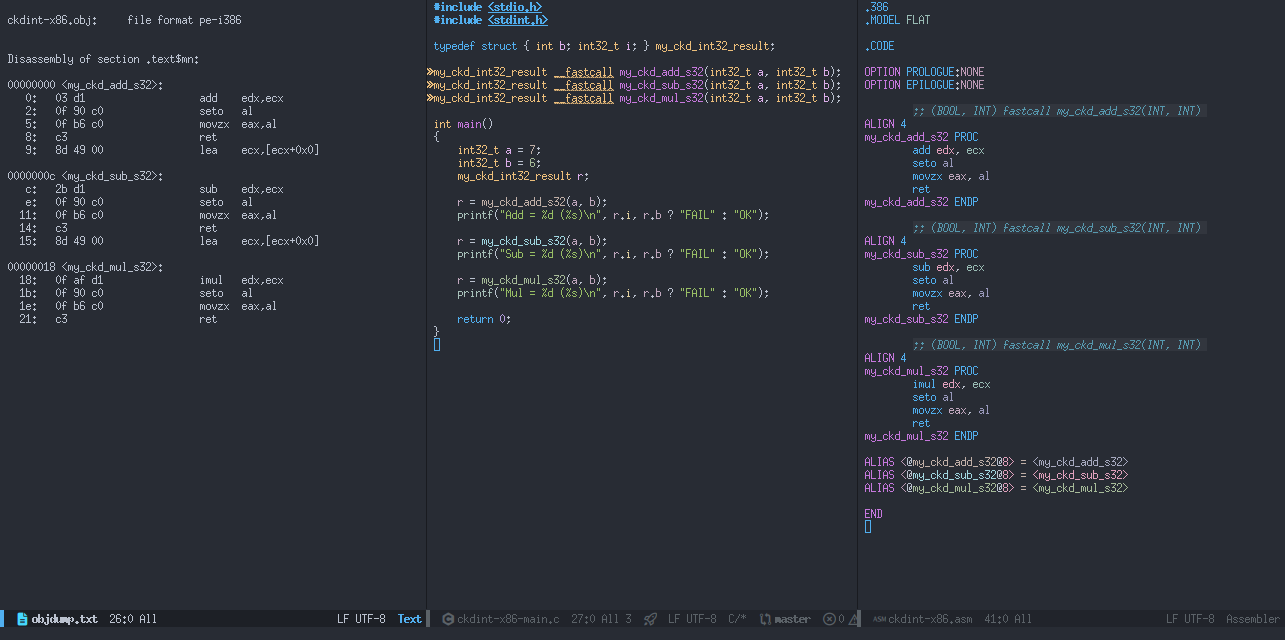The image size is (1285, 640).
Task: Click the 26:0 All position indicator
Action: pyautogui.click(x=133, y=619)
